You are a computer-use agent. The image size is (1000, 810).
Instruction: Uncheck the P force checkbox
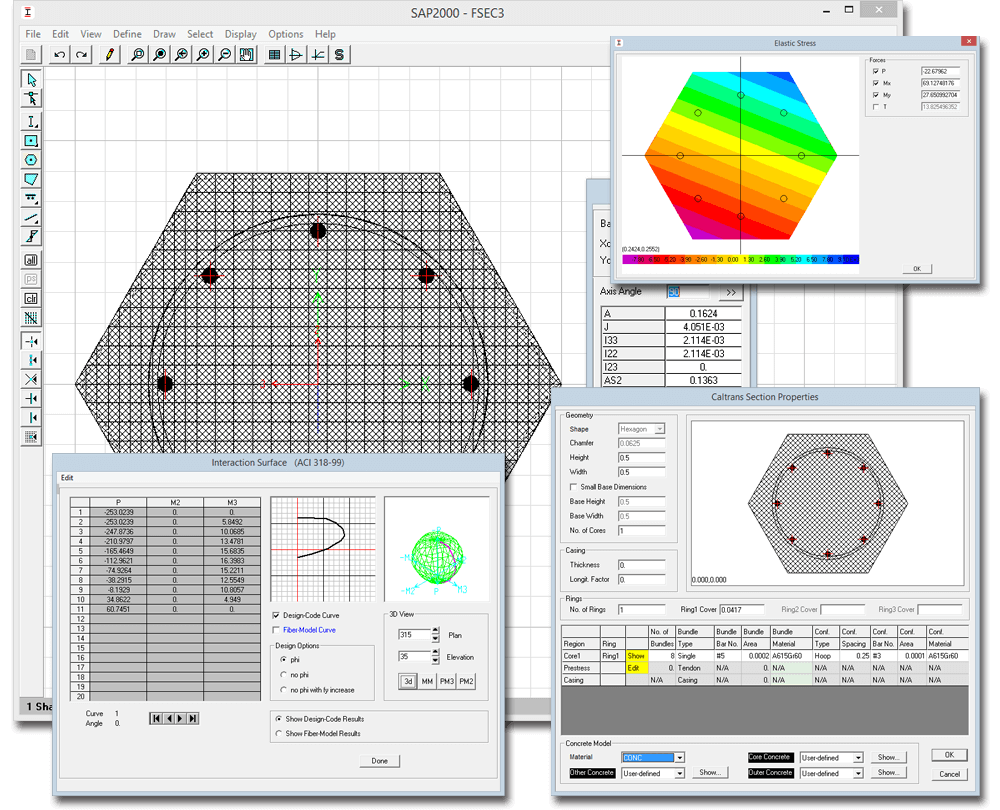(x=876, y=71)
